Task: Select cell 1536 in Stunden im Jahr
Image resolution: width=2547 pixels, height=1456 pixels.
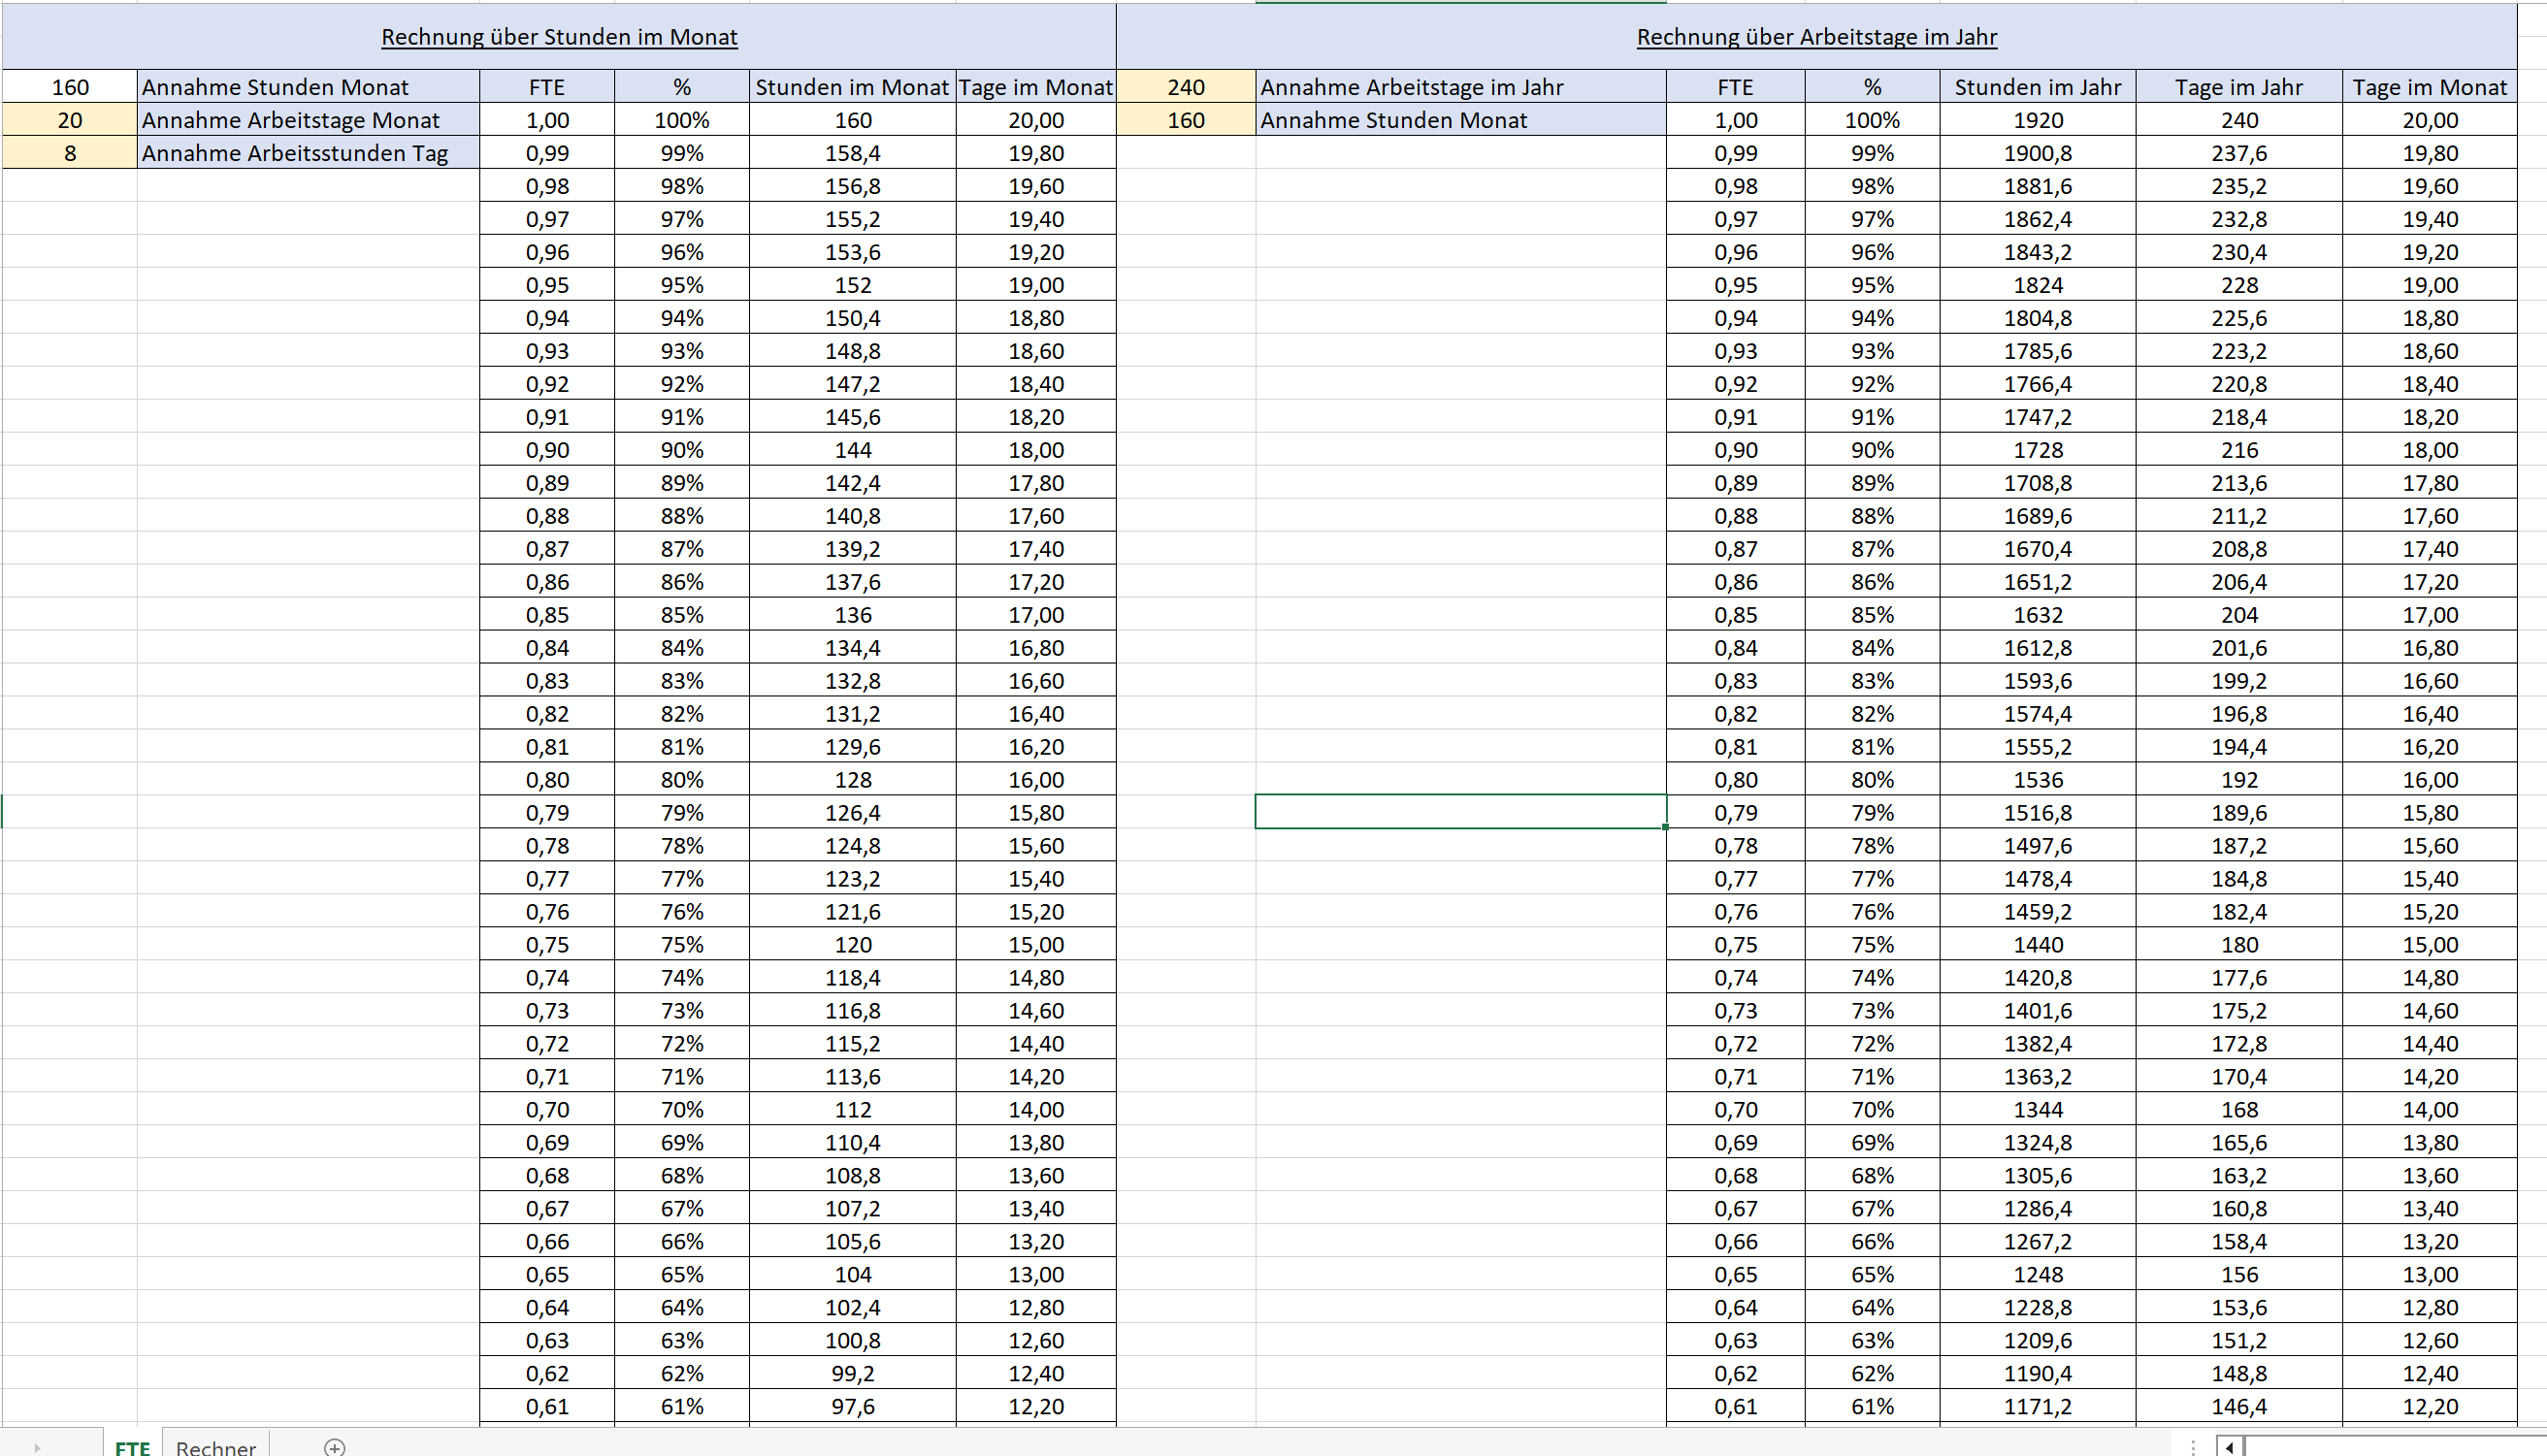Action: (2037, 780)
